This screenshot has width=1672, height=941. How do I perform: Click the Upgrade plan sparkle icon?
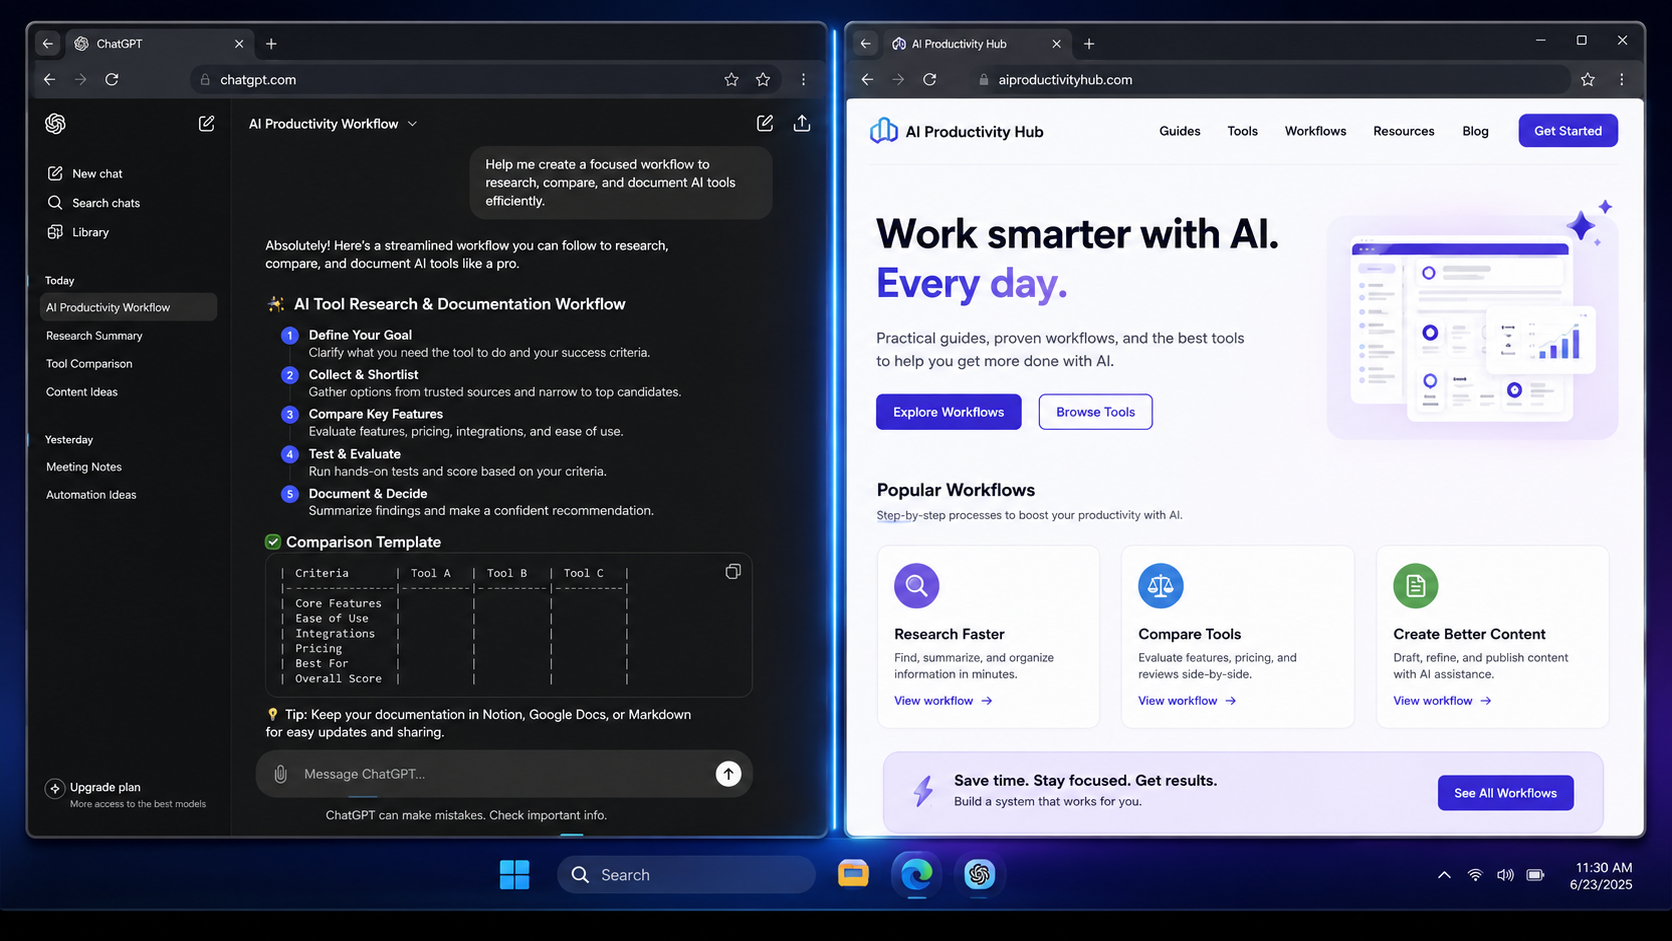point(54,788)
